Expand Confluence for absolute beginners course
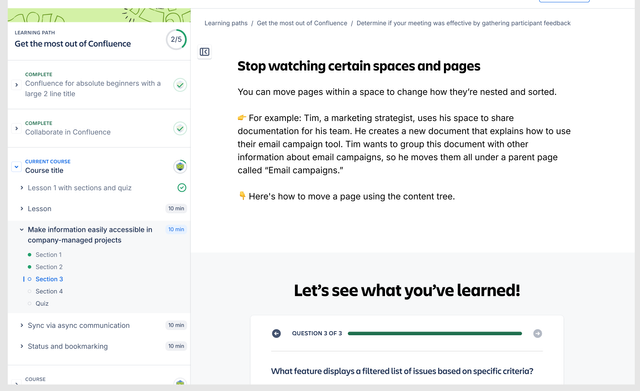This screenshot has width=640, height=391. (16, 85)
